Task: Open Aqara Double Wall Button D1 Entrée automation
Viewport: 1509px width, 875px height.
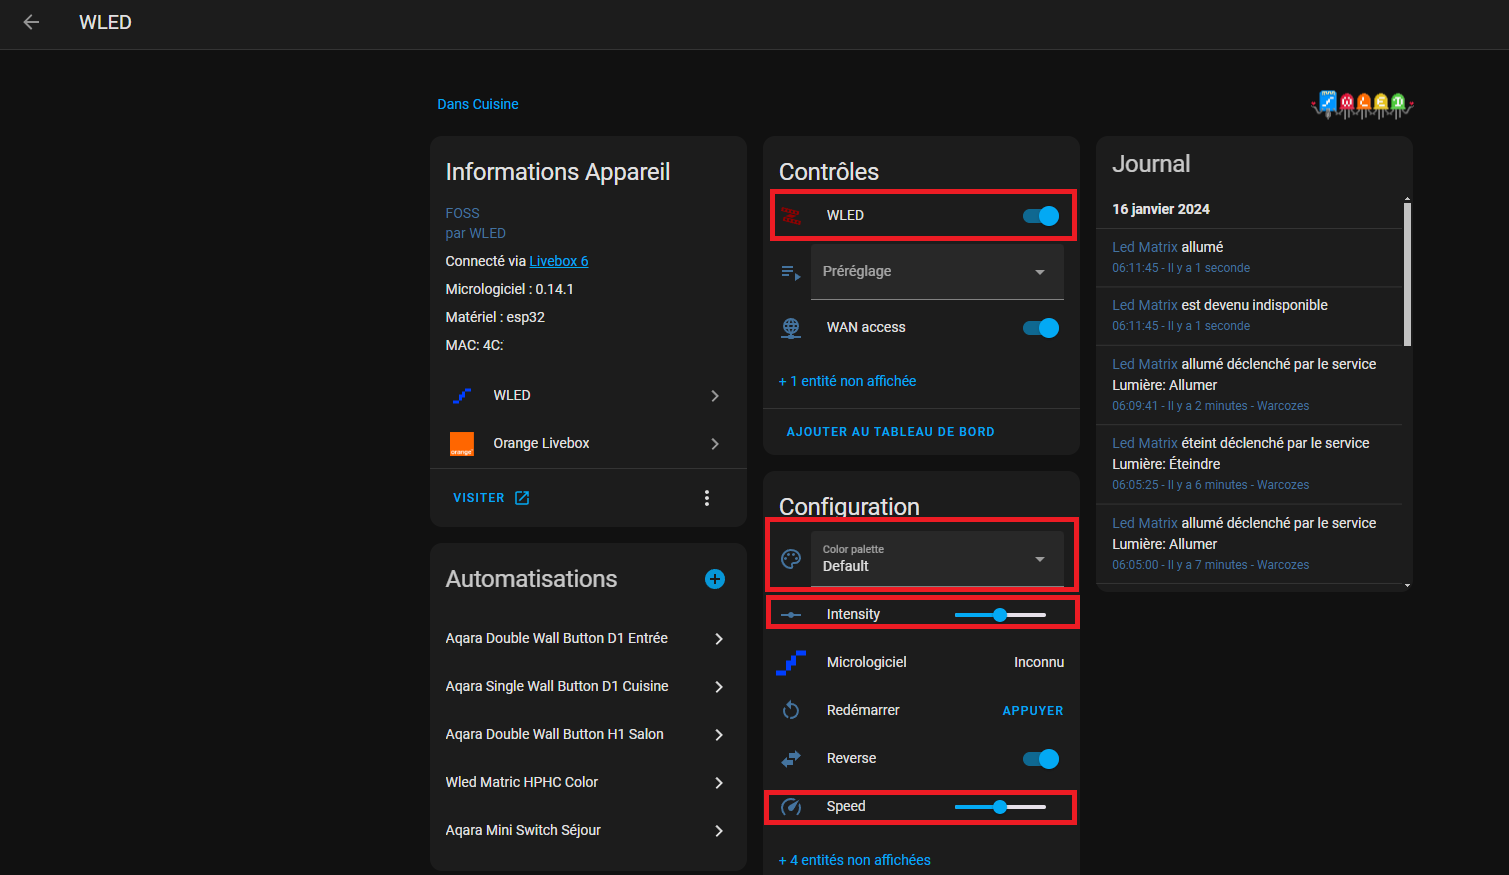Action: (588, 638)
